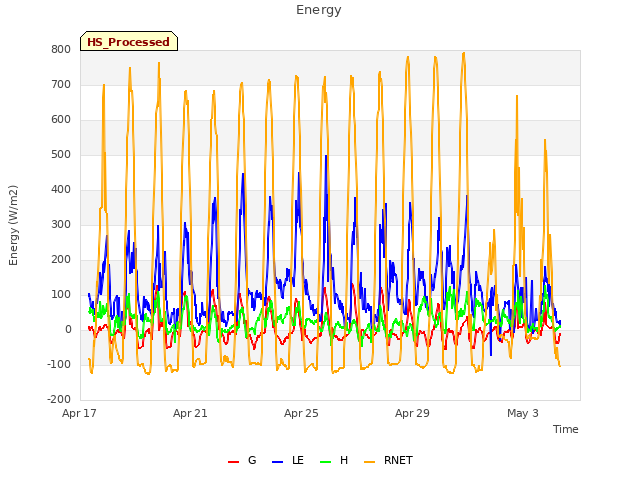Select the LE legend label
This screenshot has height=480, width=640.
tap(298, 460)
